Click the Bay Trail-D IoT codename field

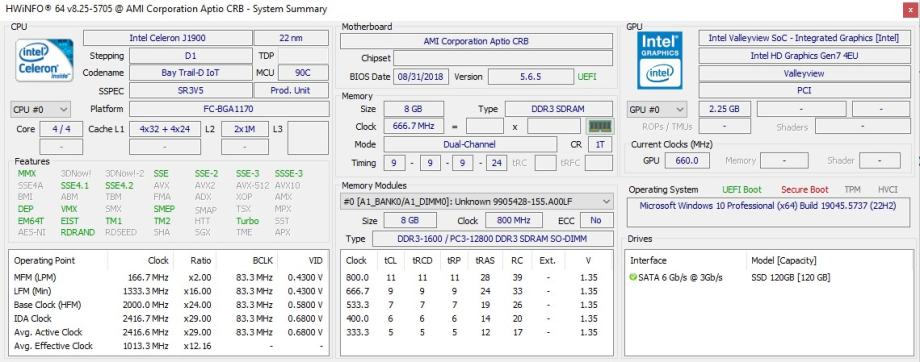click(191, 73)
